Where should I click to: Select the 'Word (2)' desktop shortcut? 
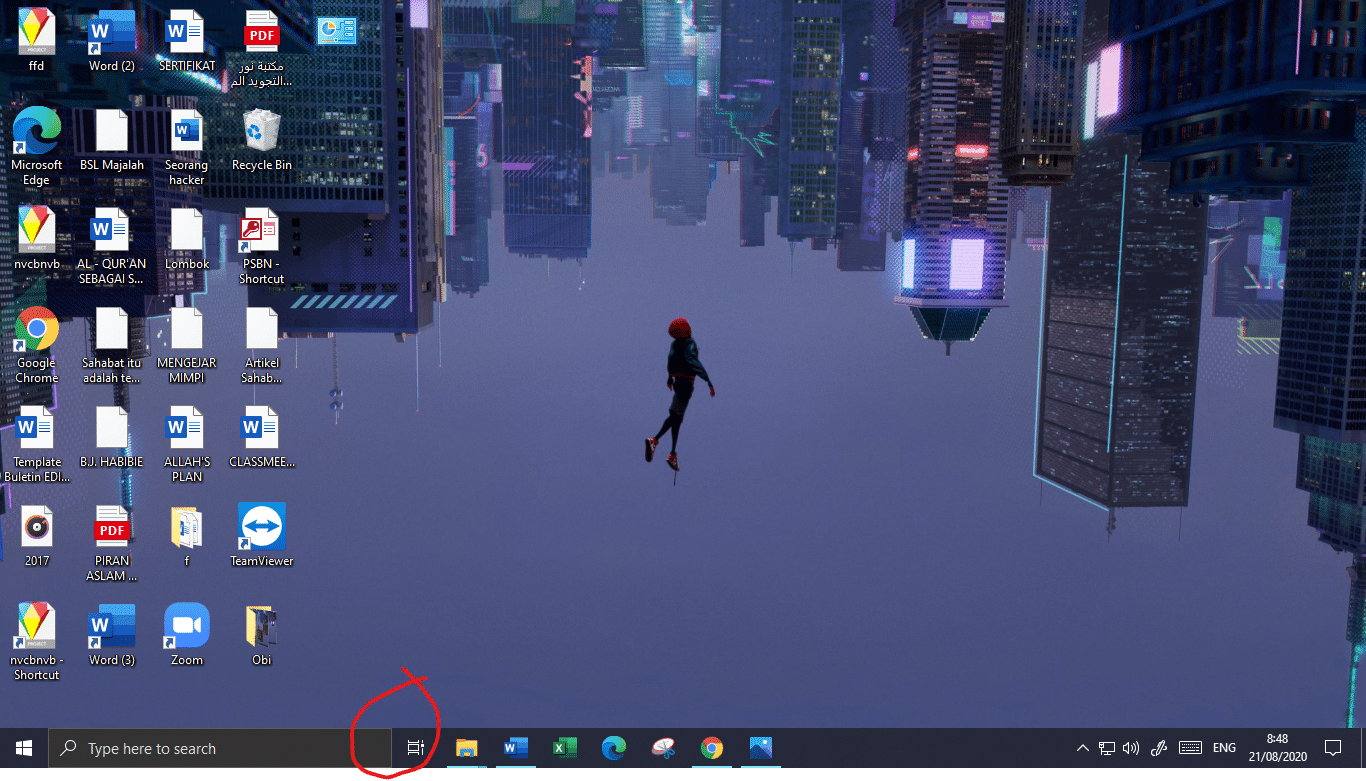[112, 42]
